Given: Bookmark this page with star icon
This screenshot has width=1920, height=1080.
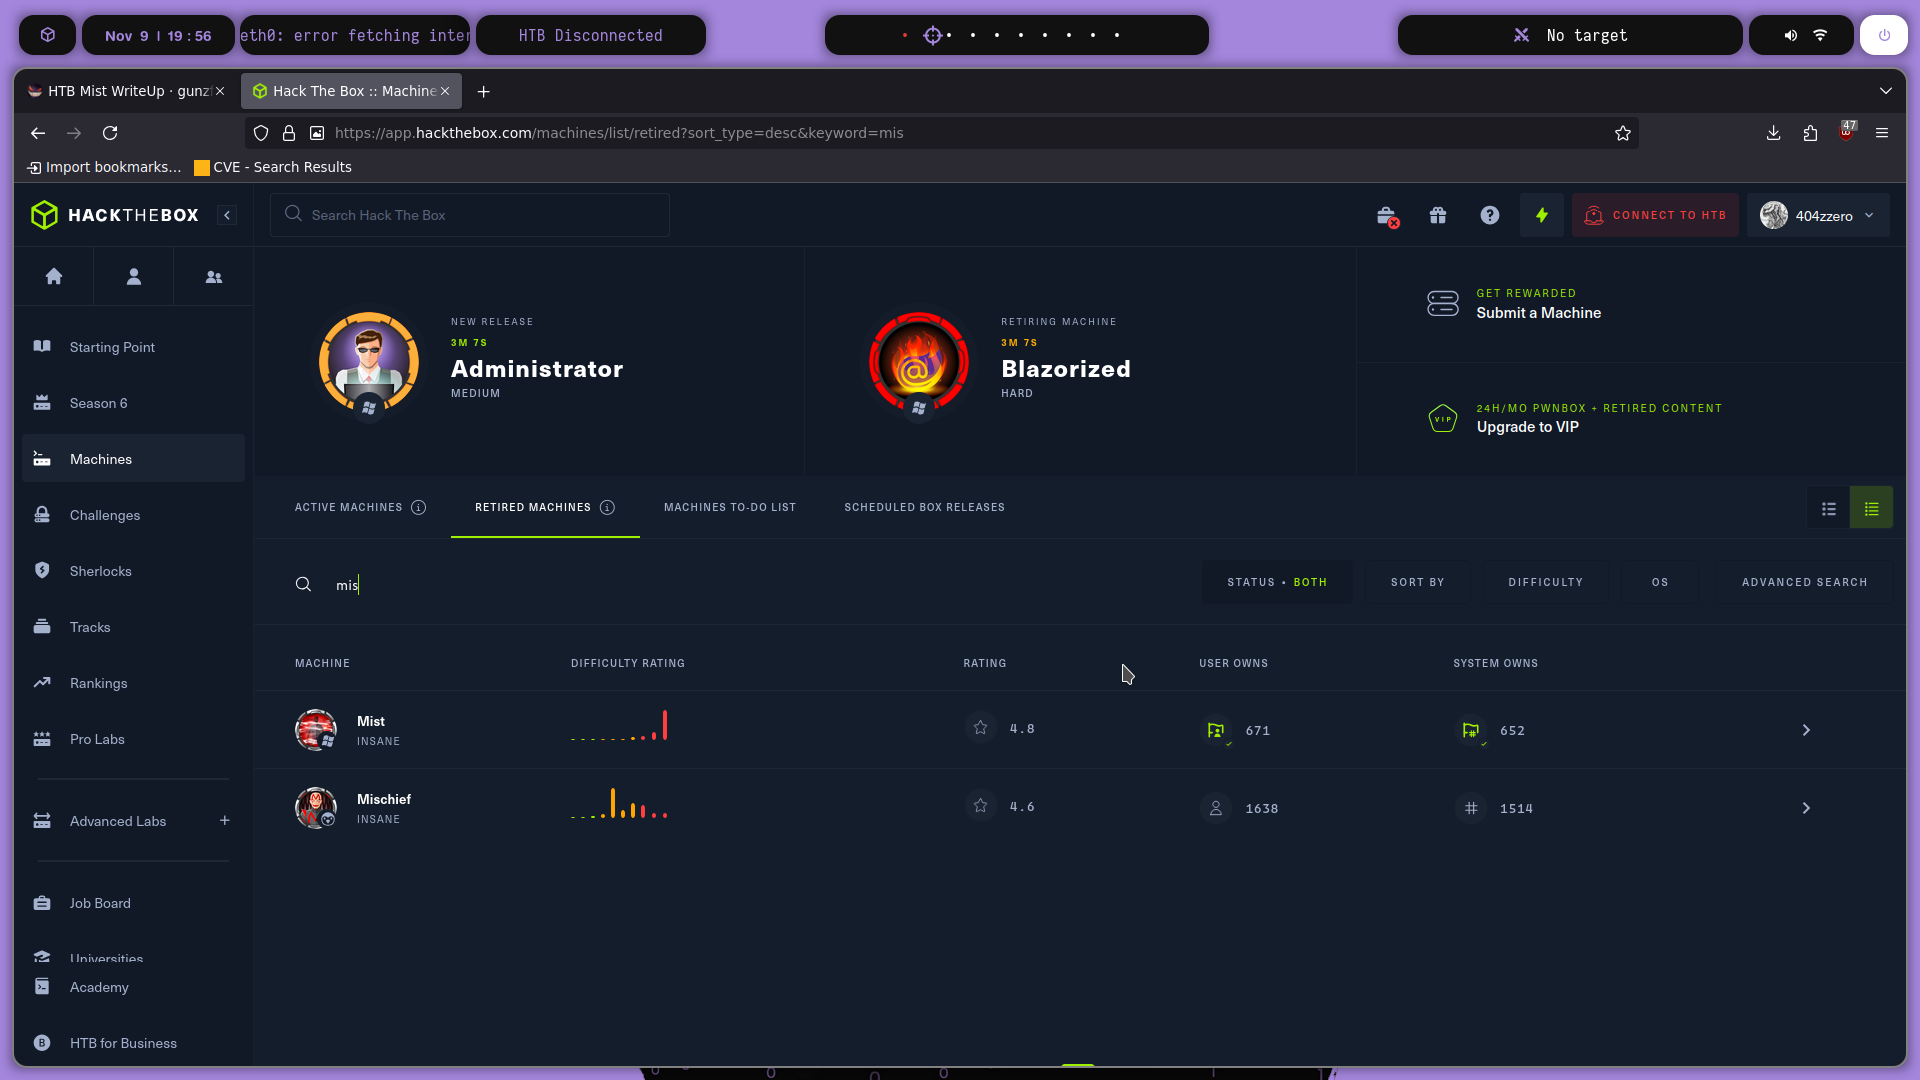Looking at the screenshot, I should [x=1622, y=133].
